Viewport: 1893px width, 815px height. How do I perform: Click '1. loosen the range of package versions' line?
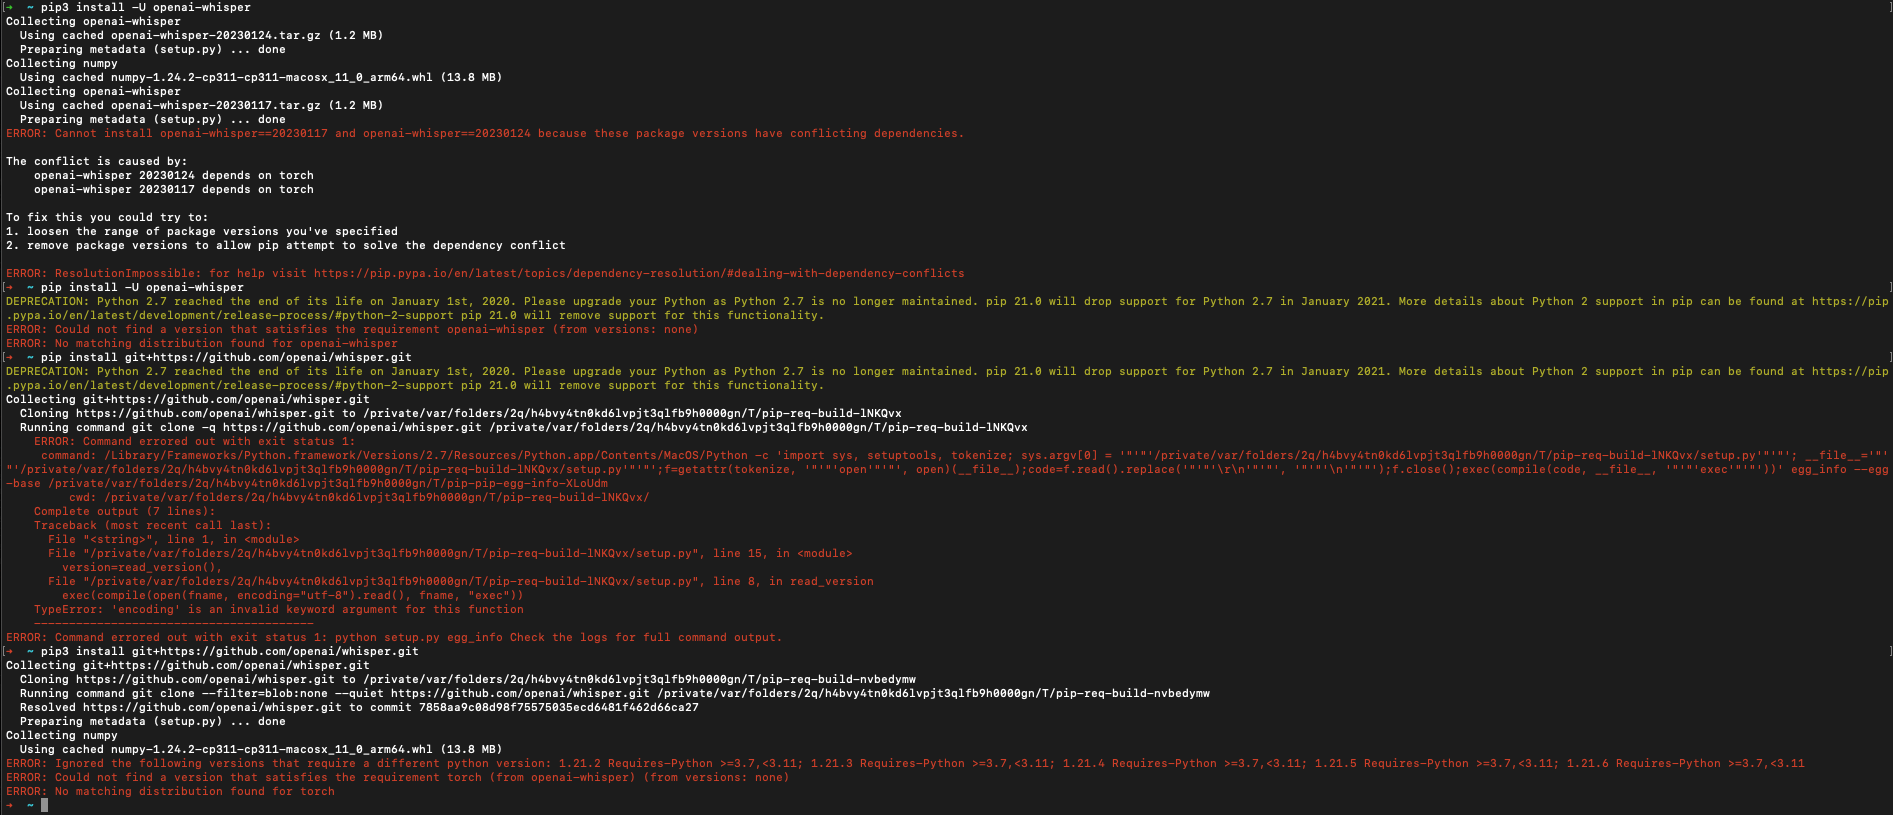[x=202, y=231]
